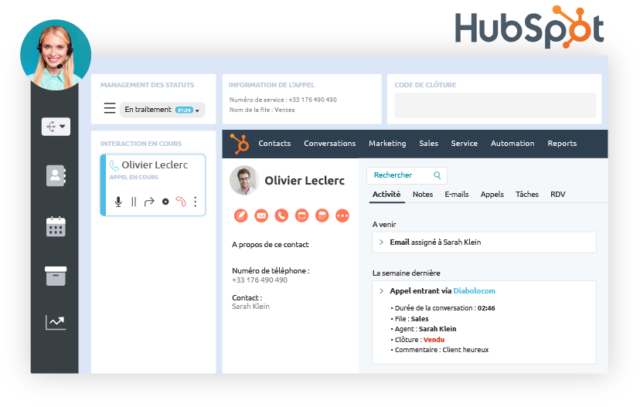Viewport: 640px width, 407px height.
Task: Transfer the call with the forward arrow
Action: (149, 202)
